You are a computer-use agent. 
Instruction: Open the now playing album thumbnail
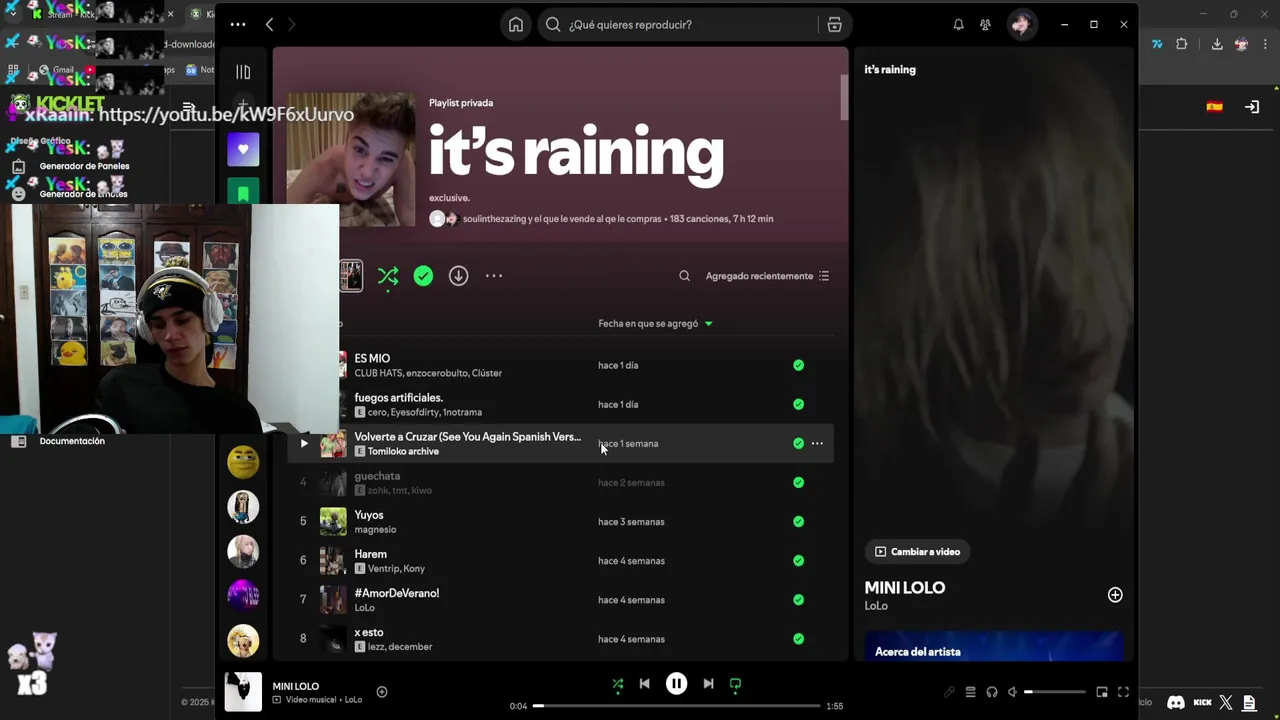point(243,692)
